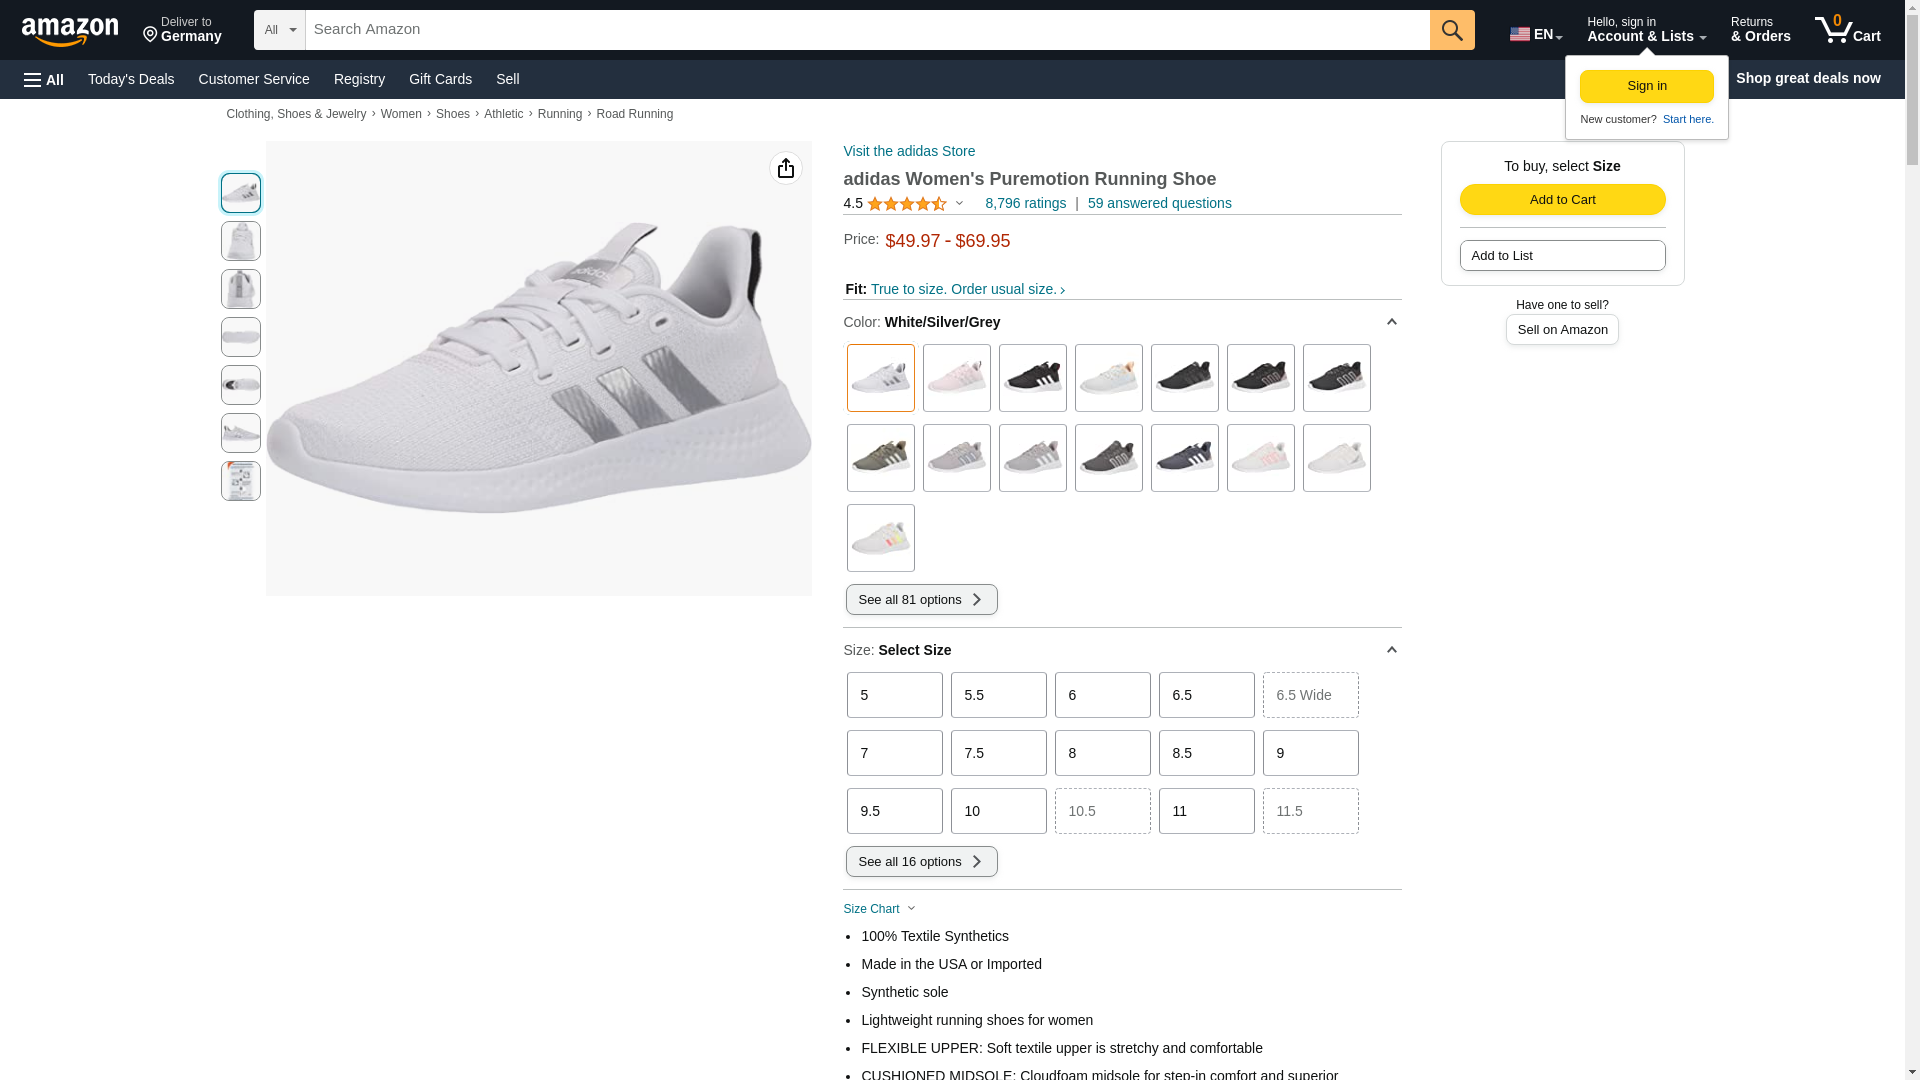The height and width of the screenshot is (1080, 1920).
Task: Click into the Search Amazon field
Action: pos(868,30)
